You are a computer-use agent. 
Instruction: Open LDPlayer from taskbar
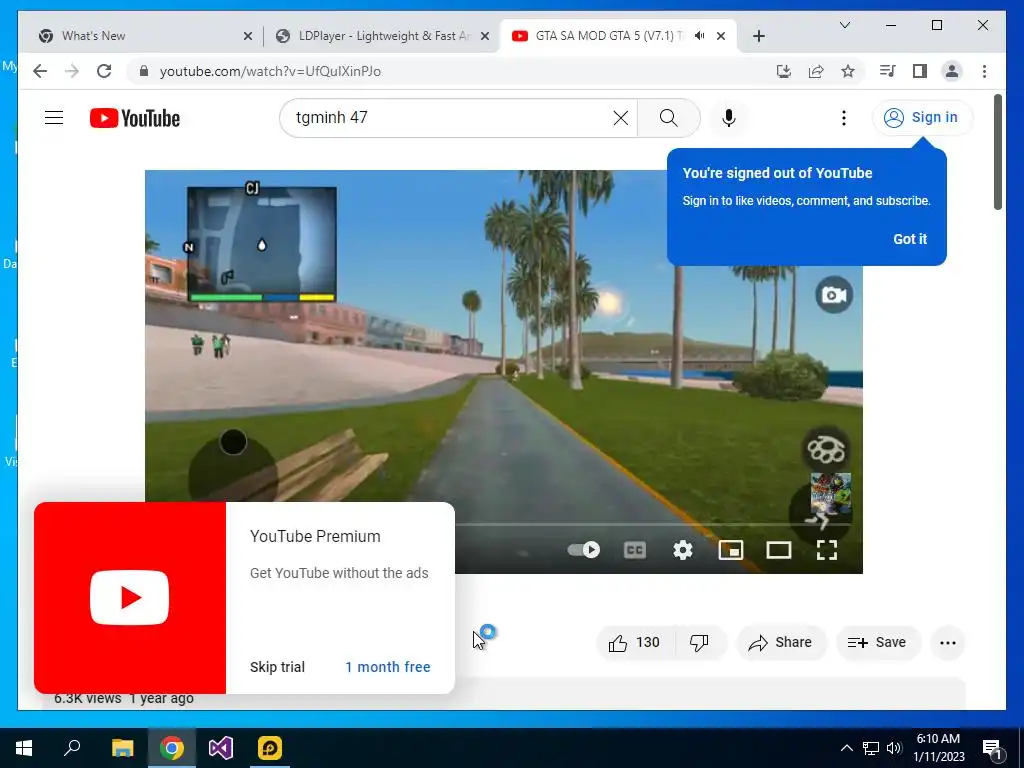tap(270, 748)
